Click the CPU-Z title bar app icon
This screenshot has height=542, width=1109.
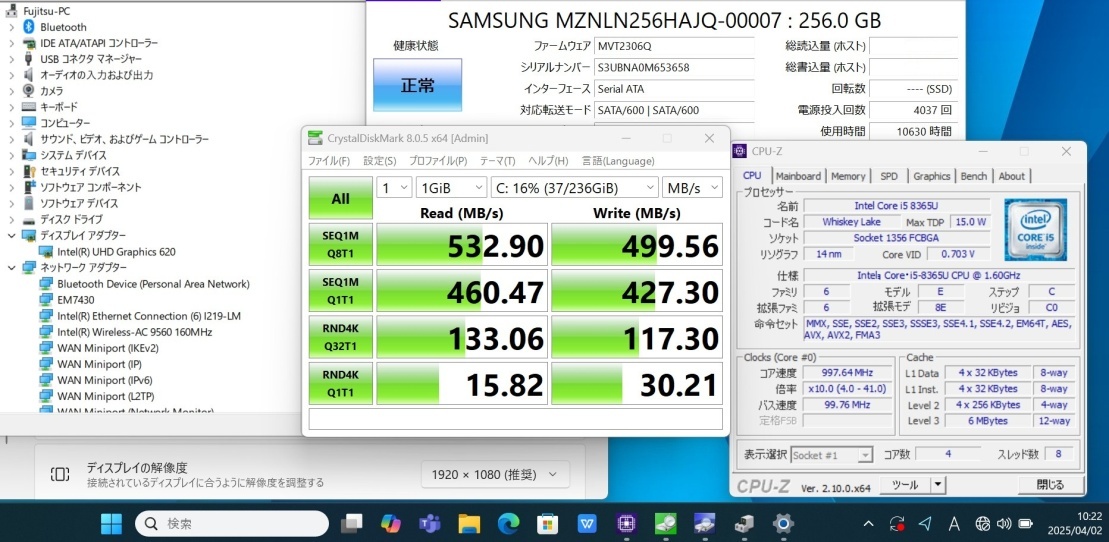click(x=740, y=151)
